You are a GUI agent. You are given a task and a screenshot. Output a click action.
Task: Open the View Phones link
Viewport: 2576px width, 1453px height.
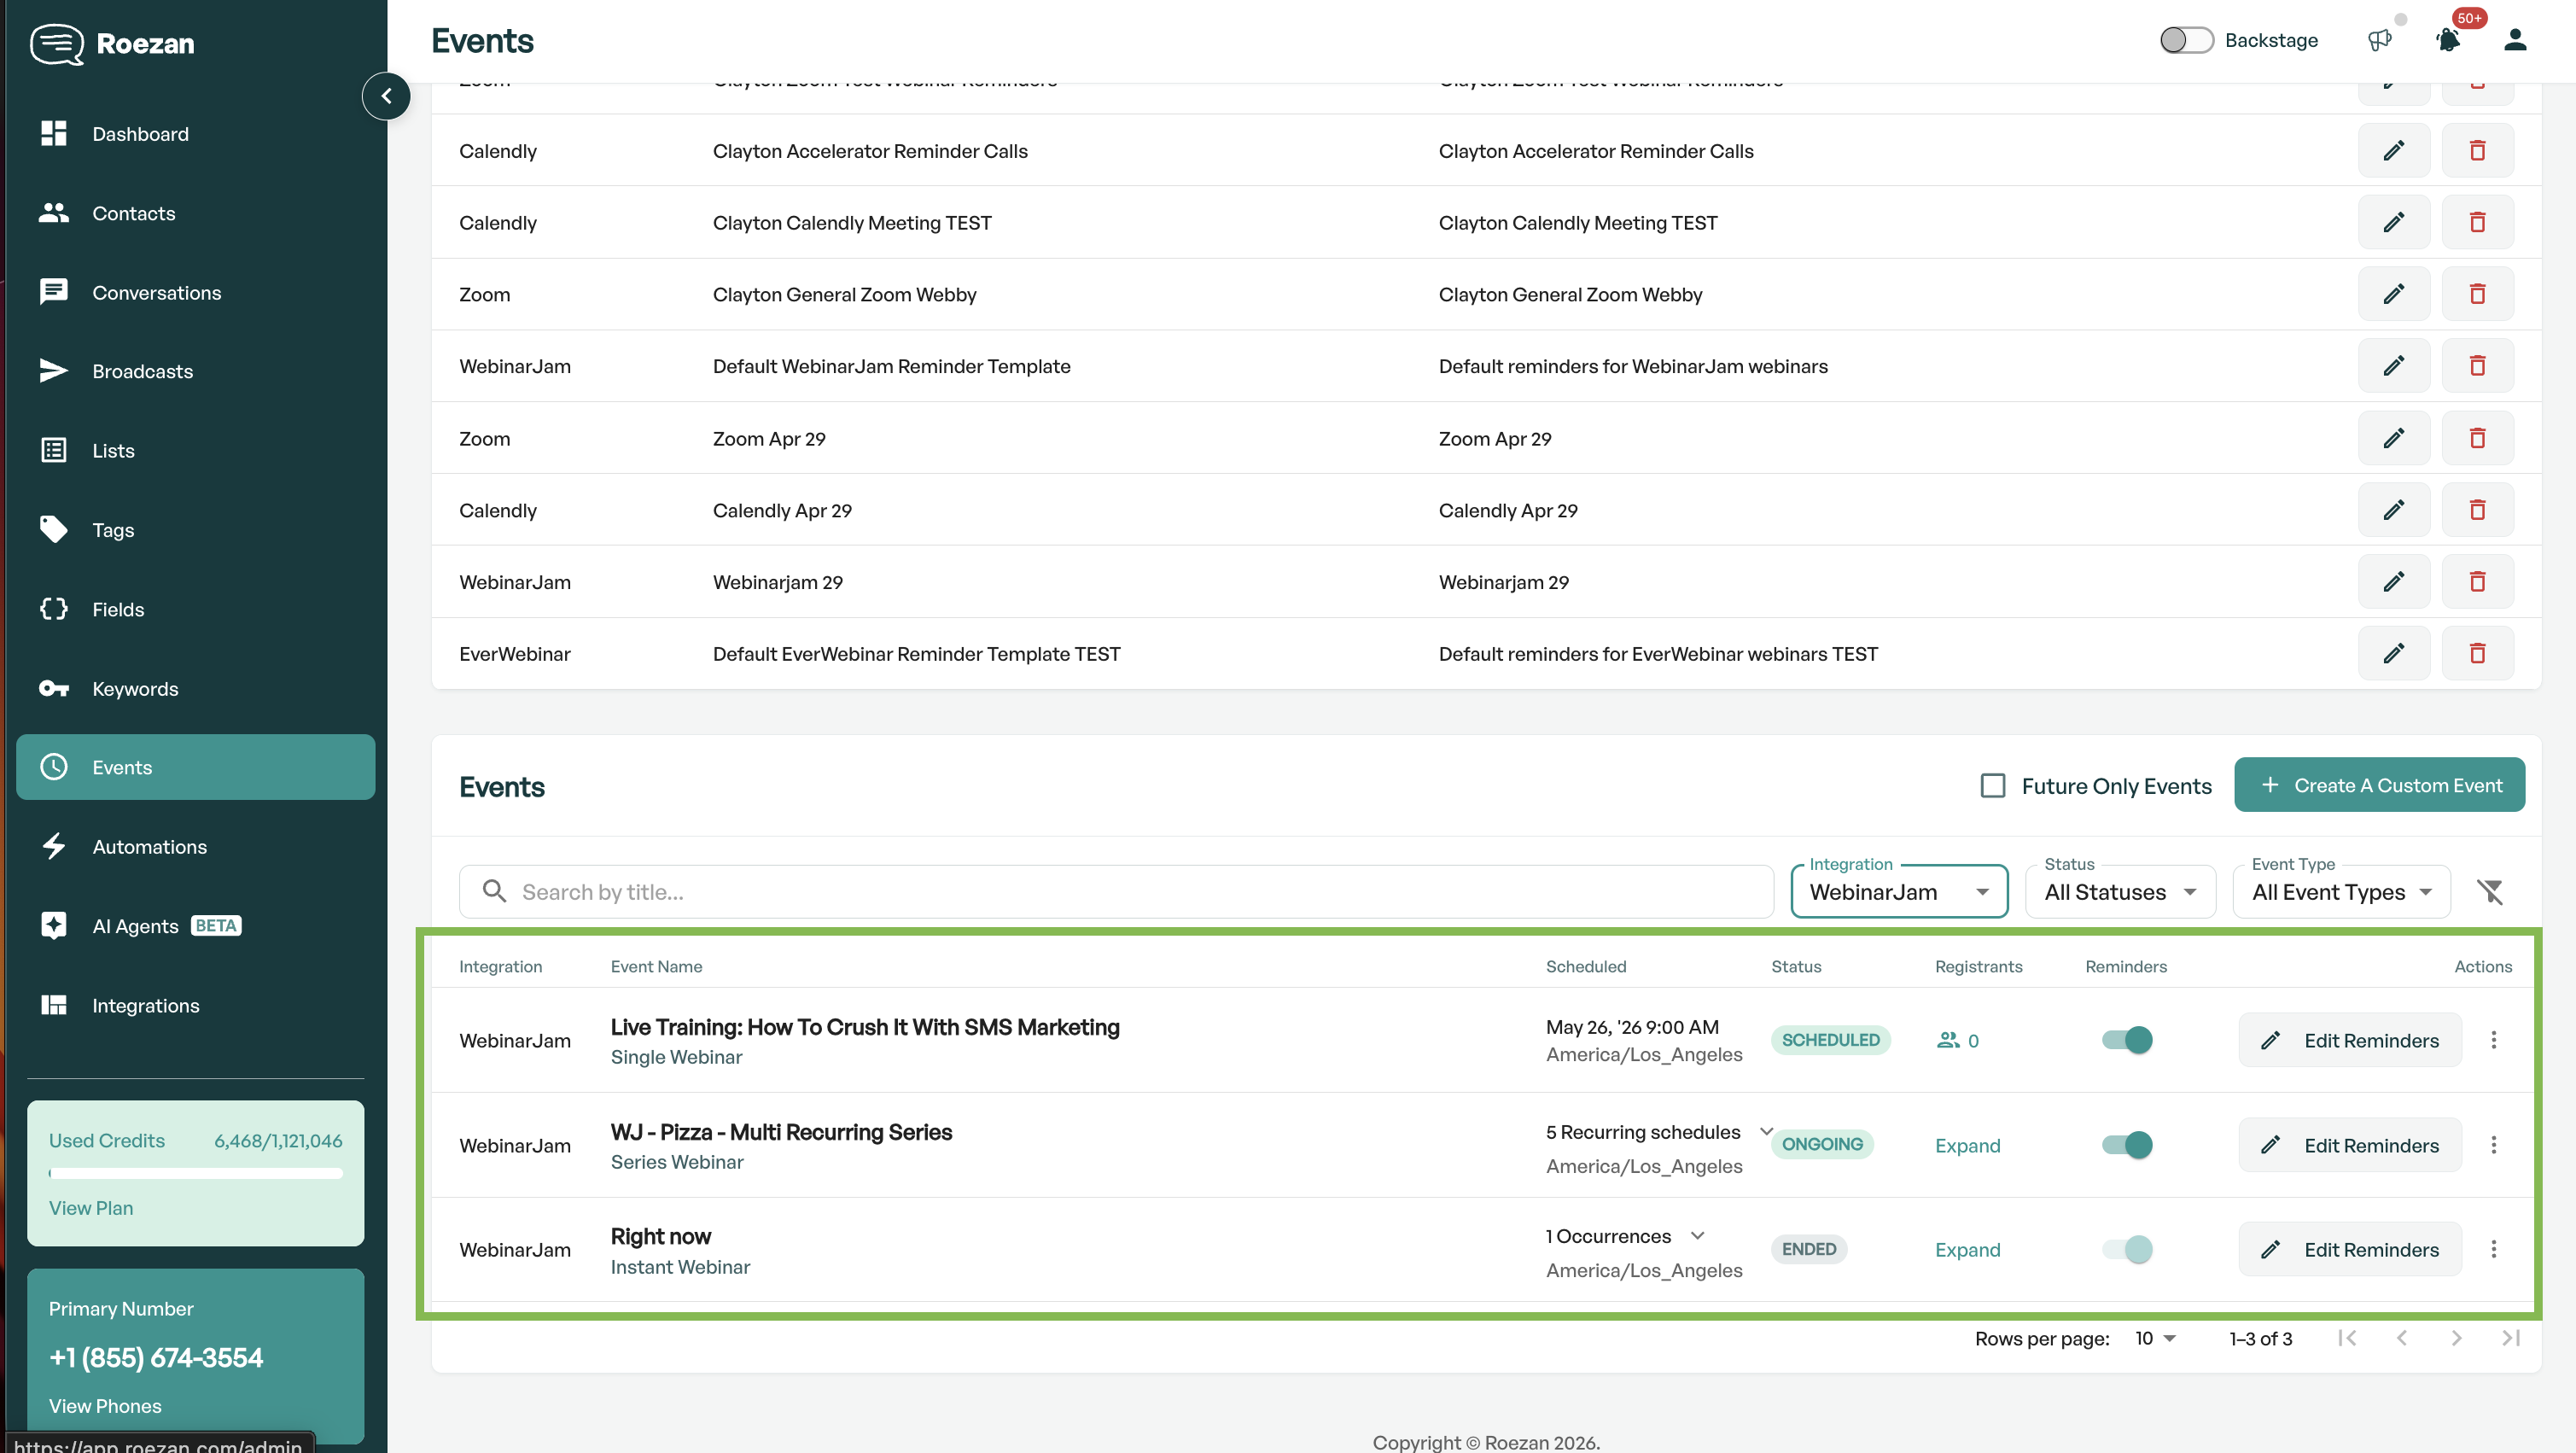105,1406
